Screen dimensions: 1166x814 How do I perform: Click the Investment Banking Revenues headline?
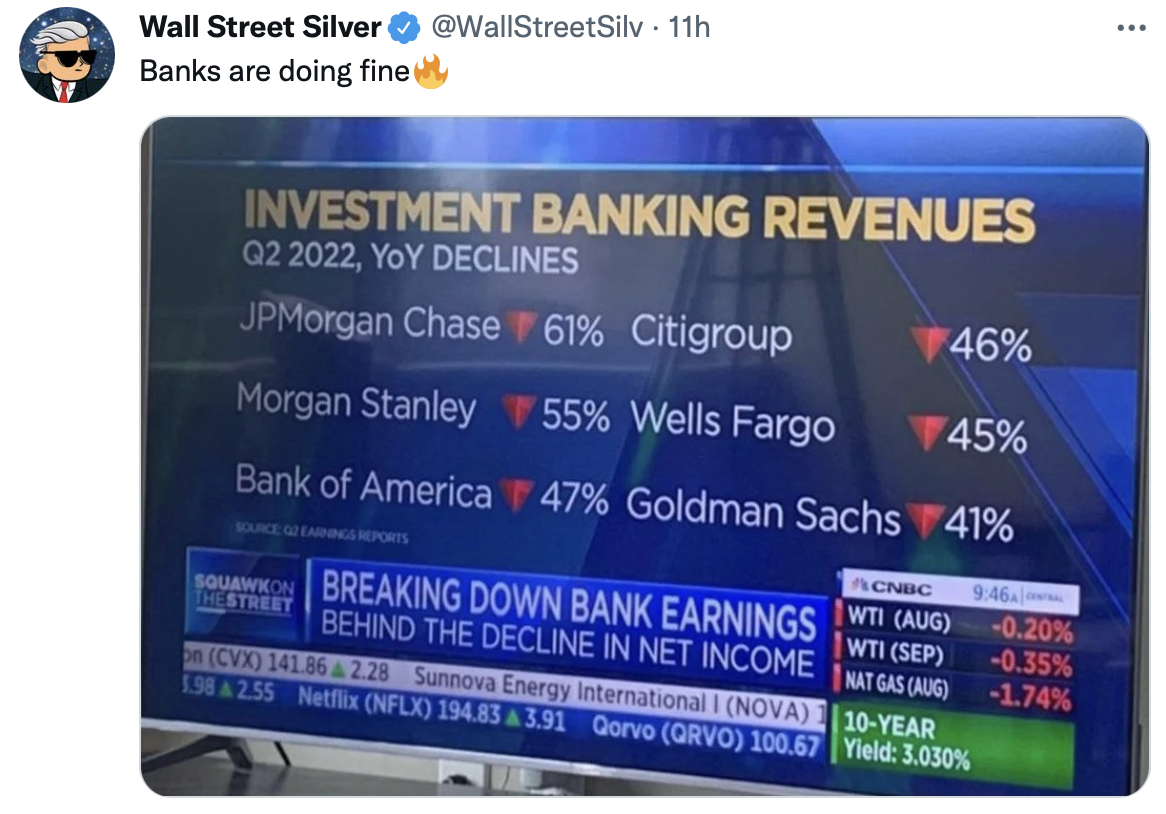638,216
